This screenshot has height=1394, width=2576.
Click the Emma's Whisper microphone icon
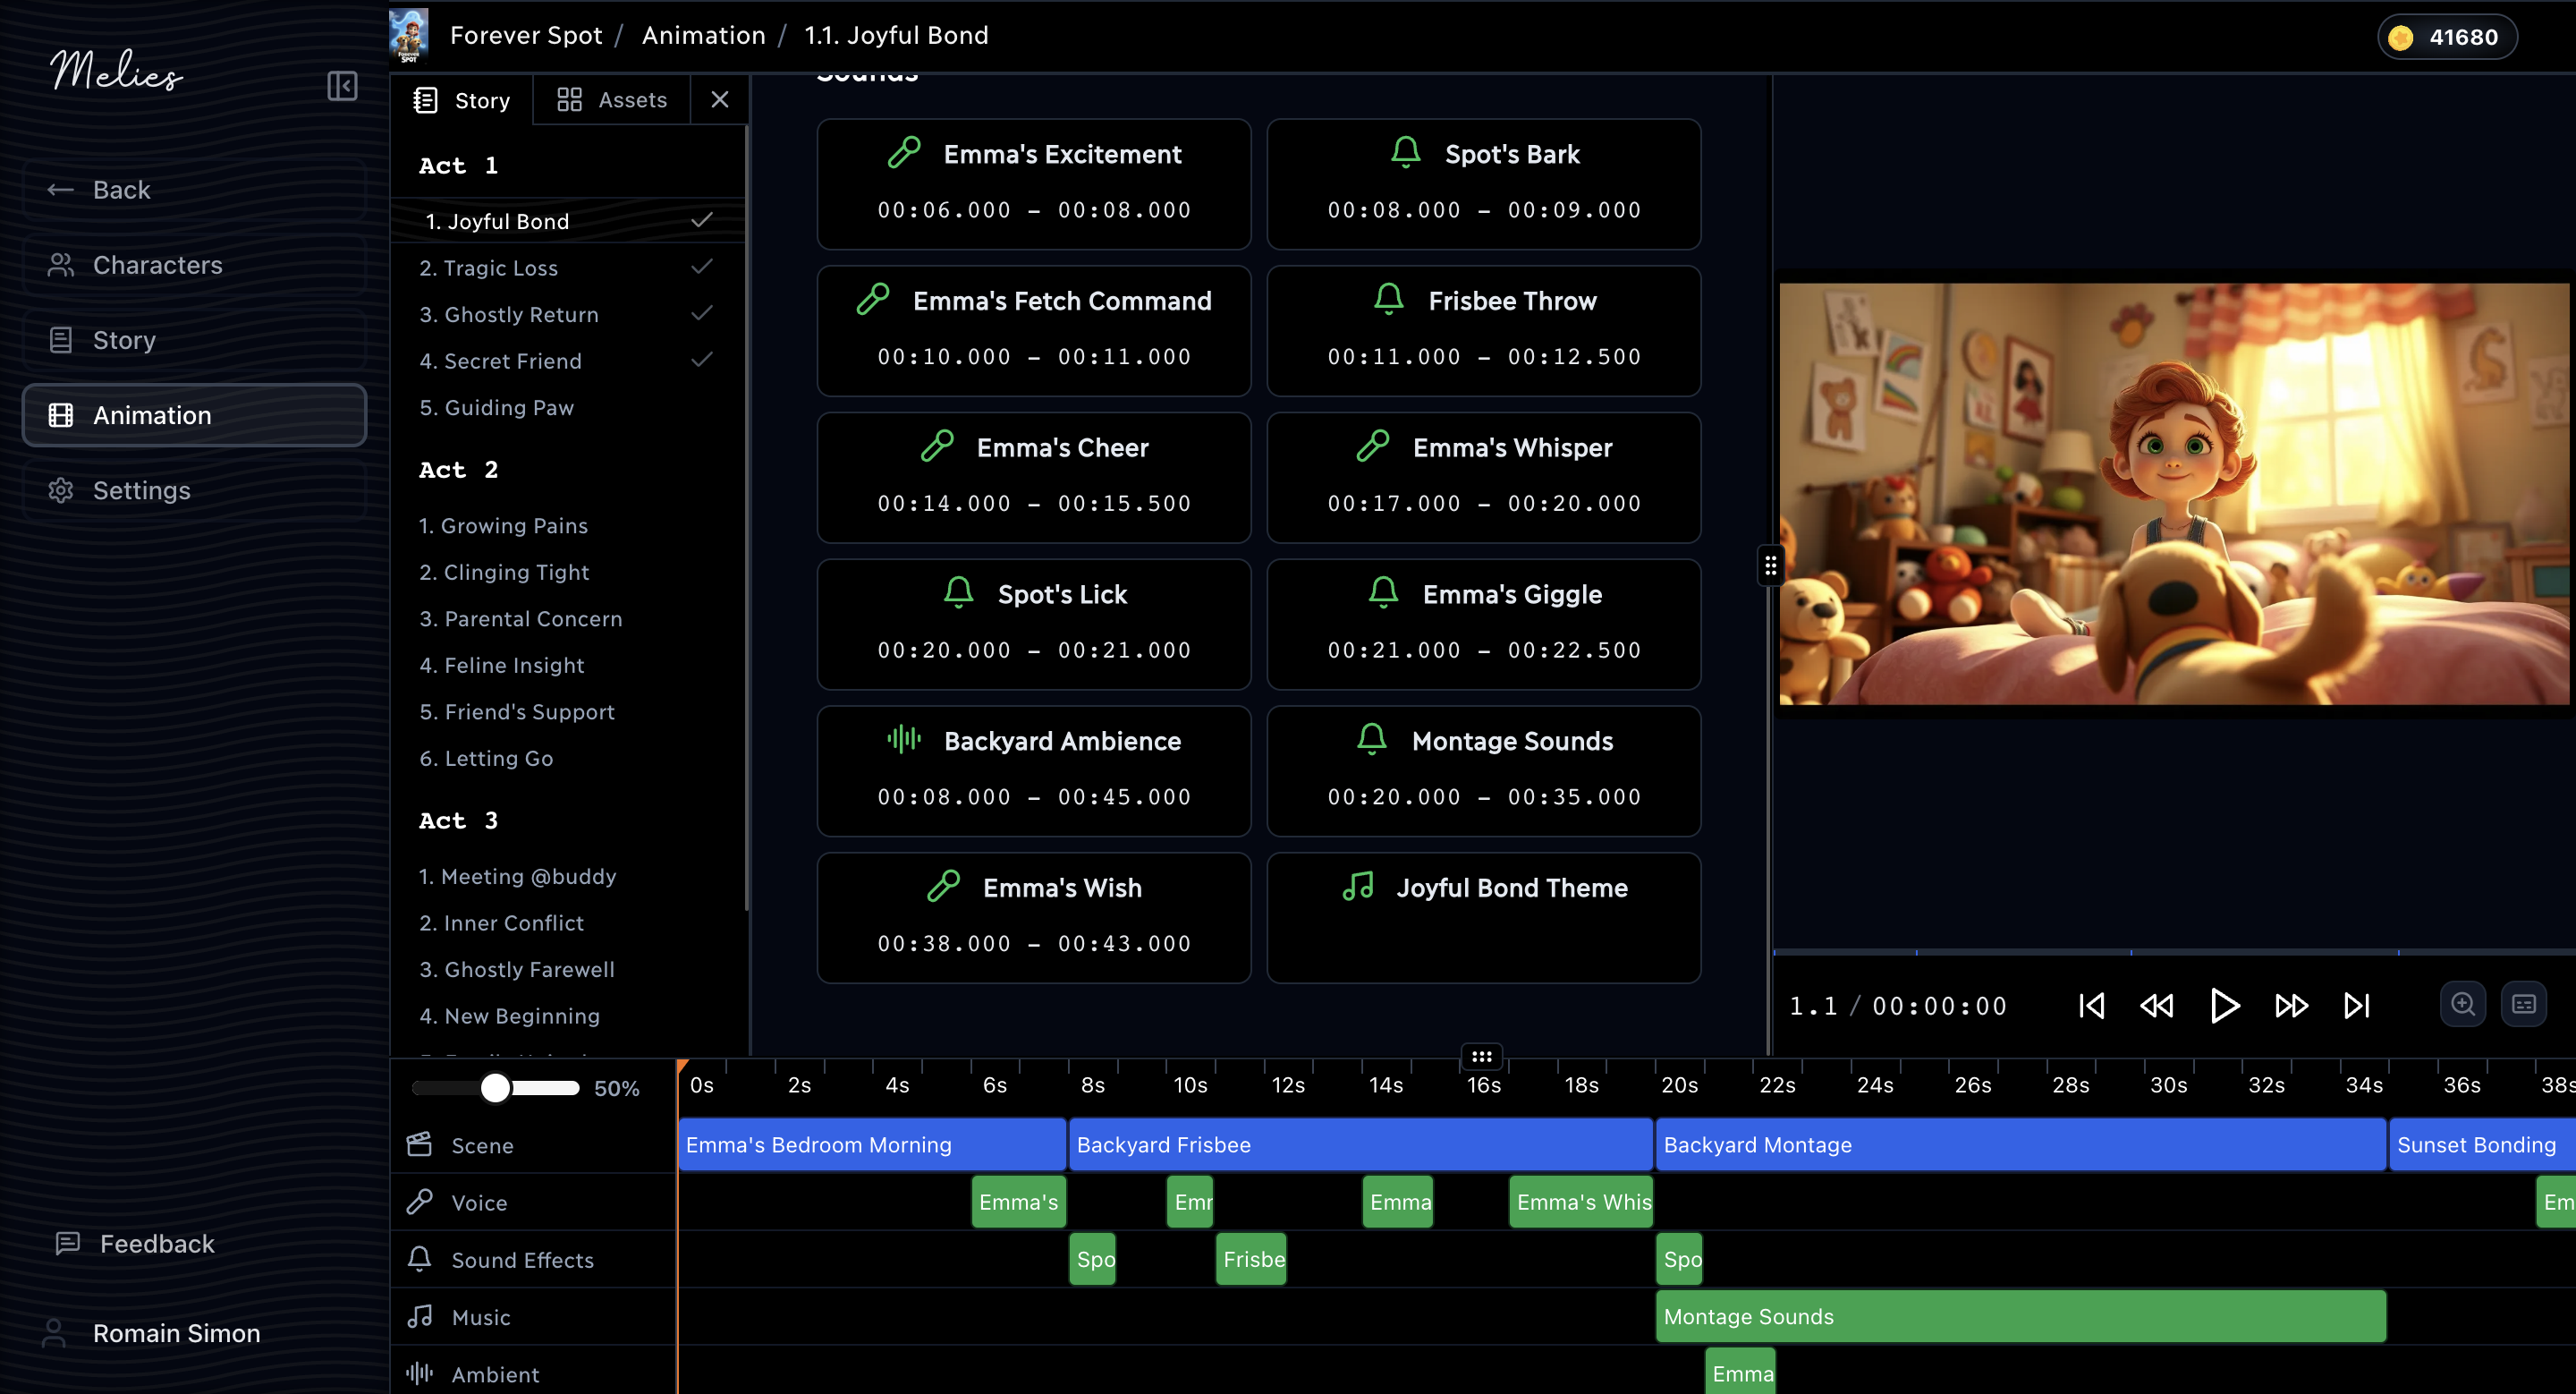coord(1373,445)
